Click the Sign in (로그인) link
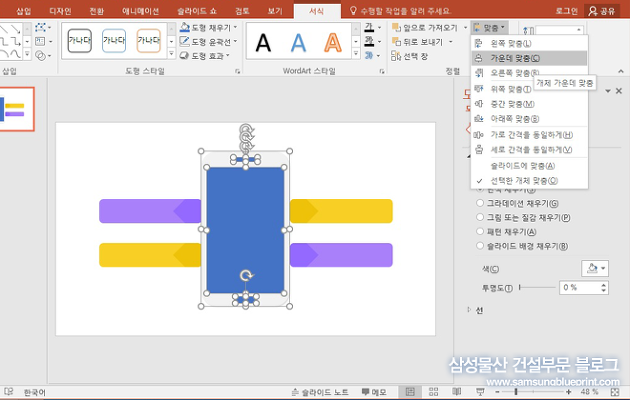Viewport: 630px width, 400px height. click(x=566, y=11)
